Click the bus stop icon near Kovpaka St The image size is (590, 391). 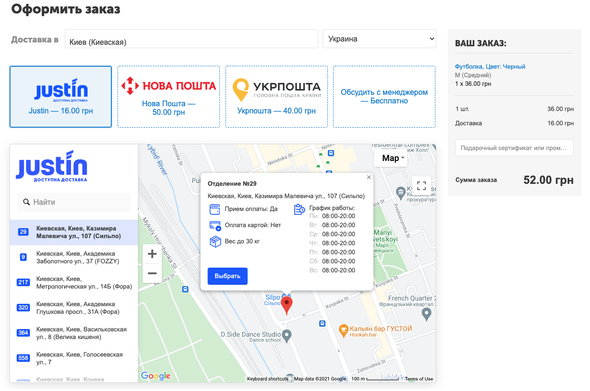pos(322,323)
